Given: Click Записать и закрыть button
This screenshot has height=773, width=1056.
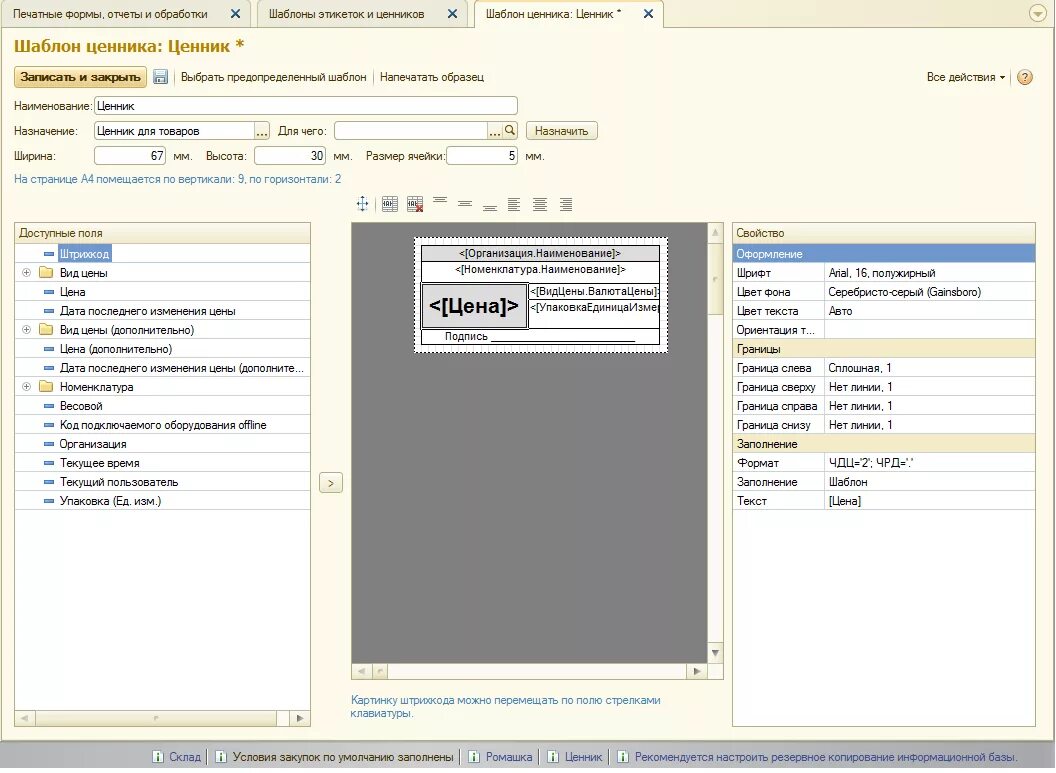Looking at the screenshot, I should pos(80,77).
